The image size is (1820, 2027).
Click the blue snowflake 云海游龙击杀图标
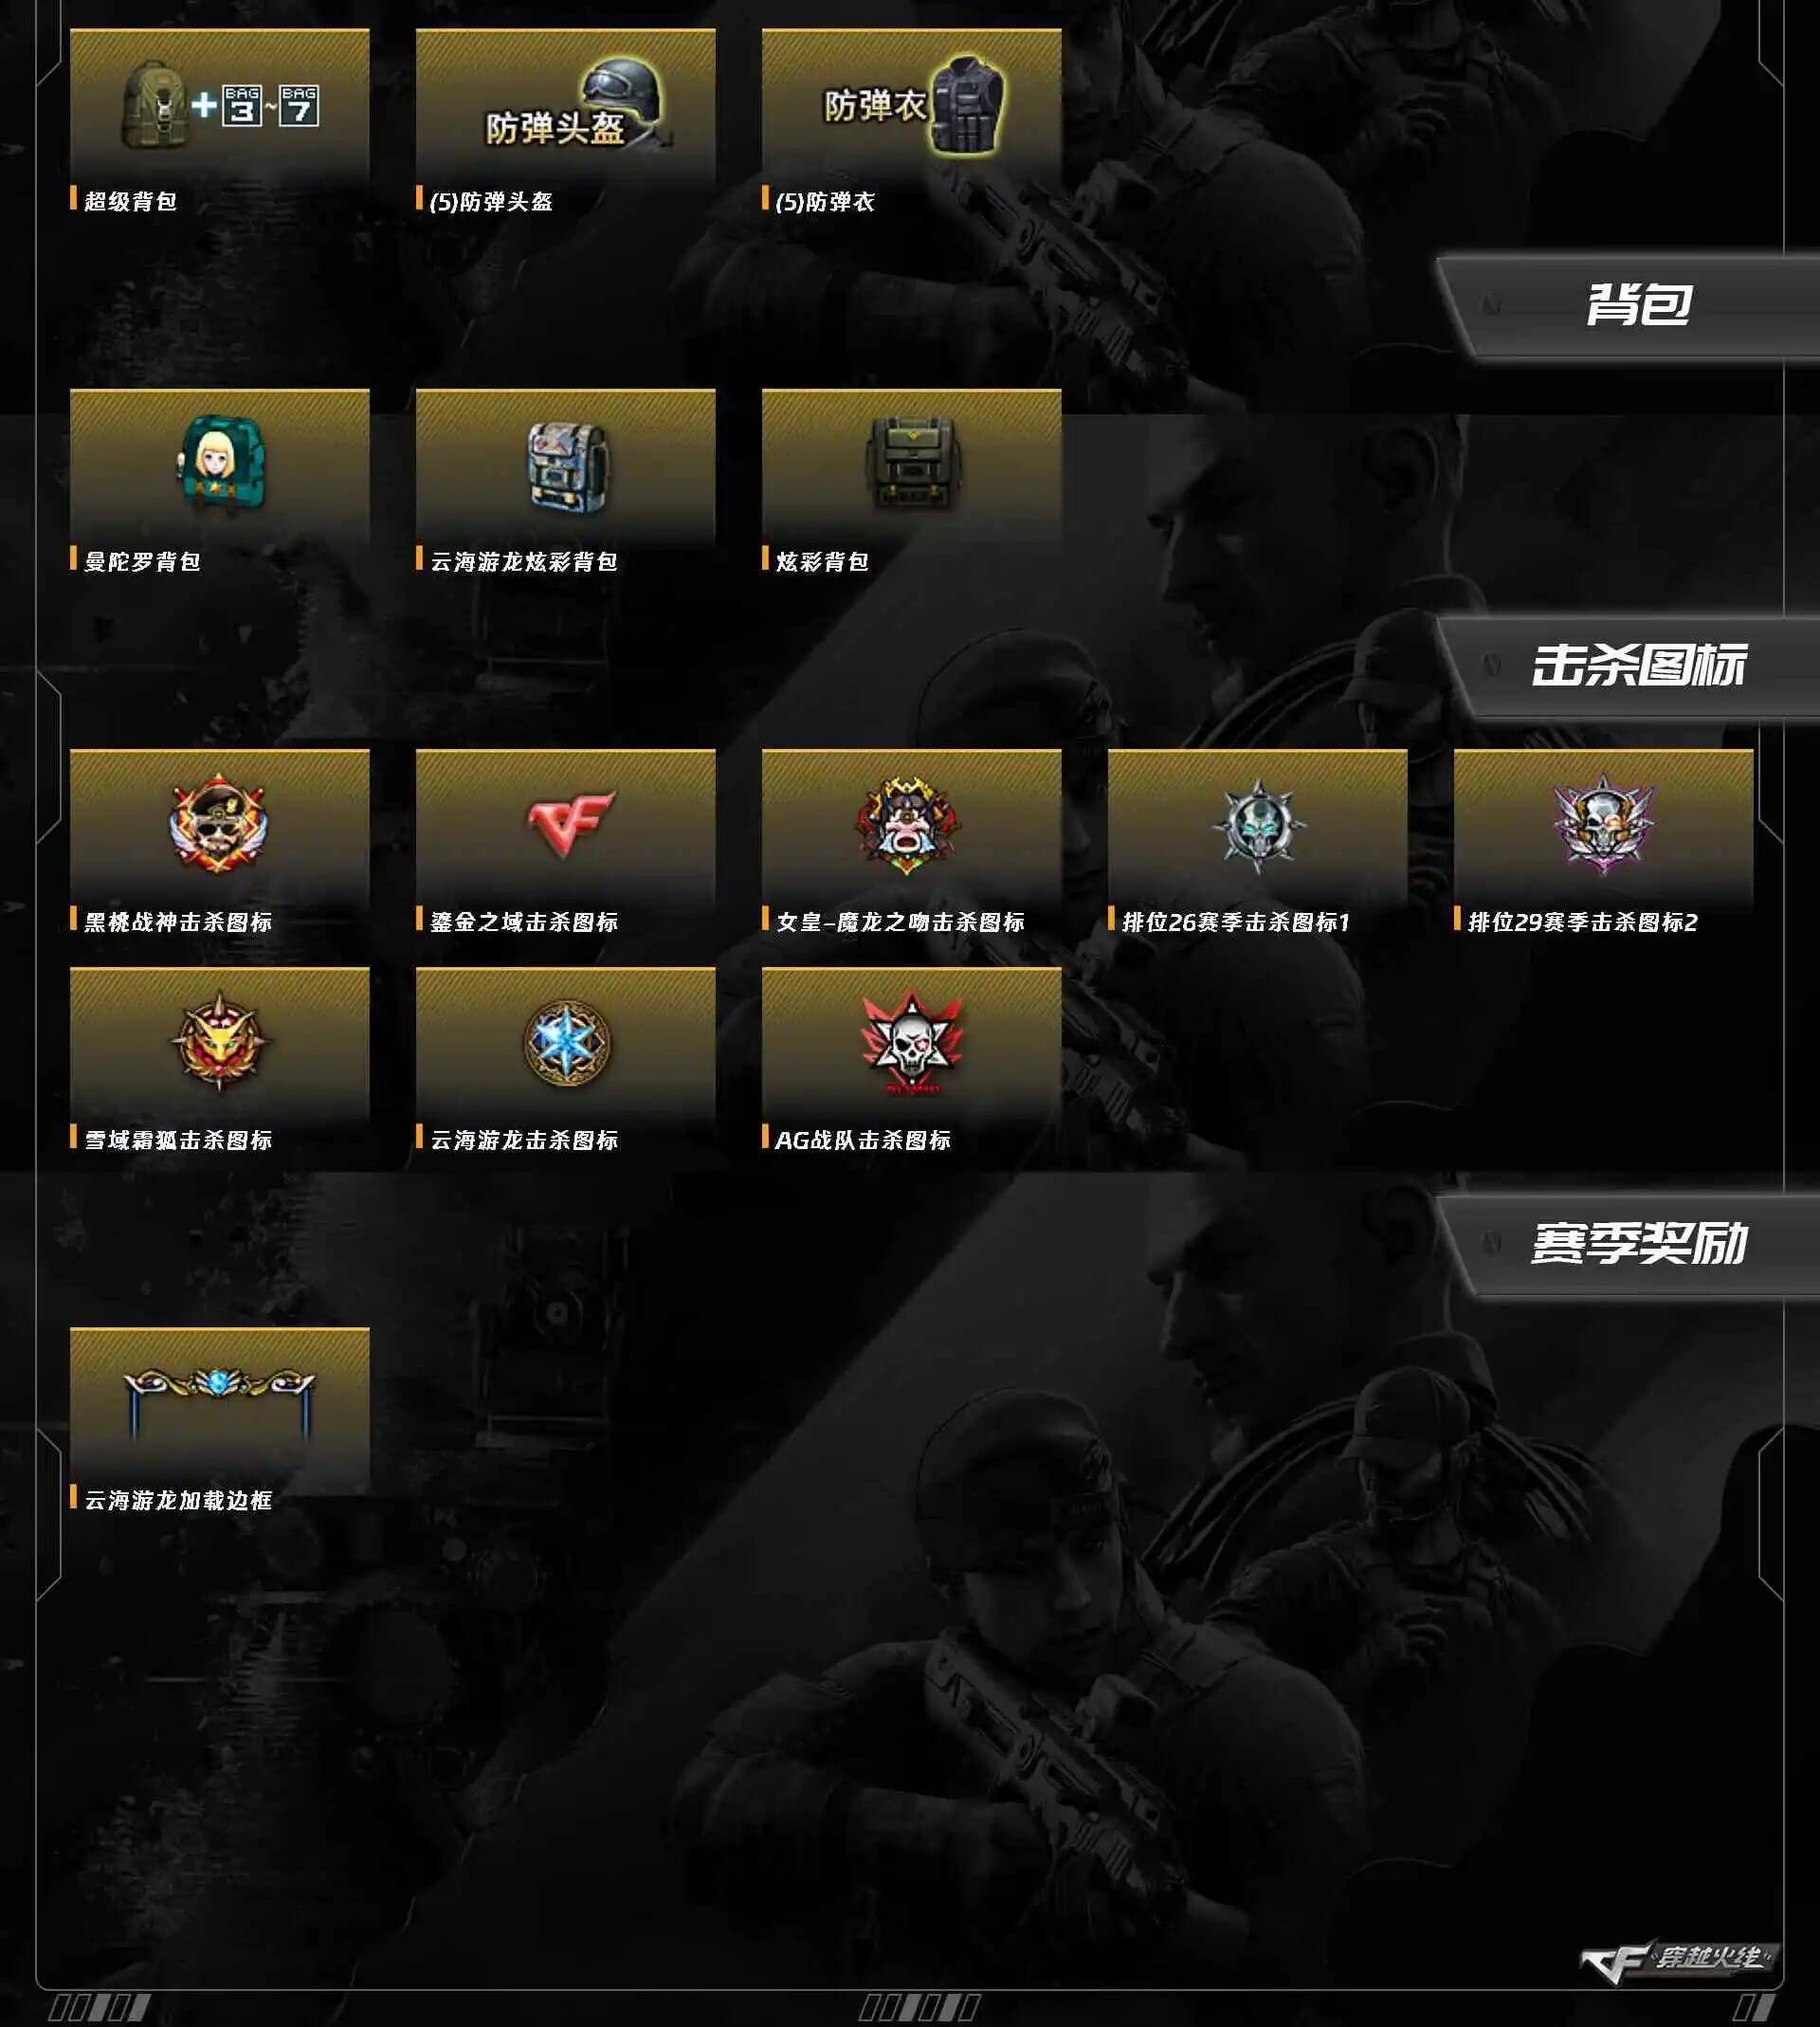tap(565, 1044)
